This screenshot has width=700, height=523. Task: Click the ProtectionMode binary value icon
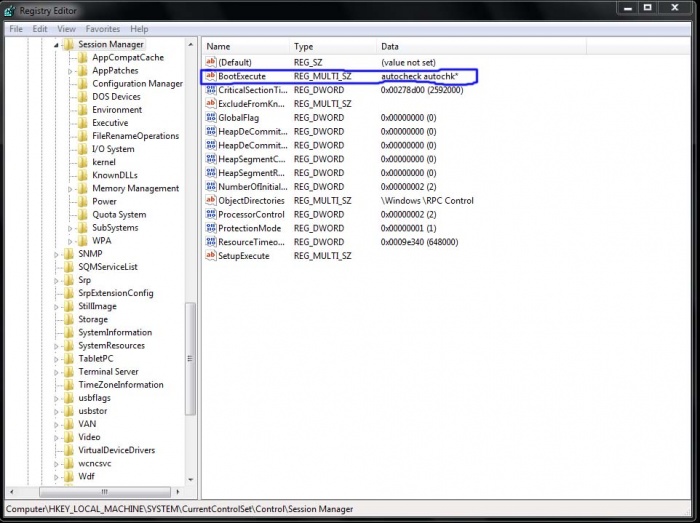click(211, 228)
